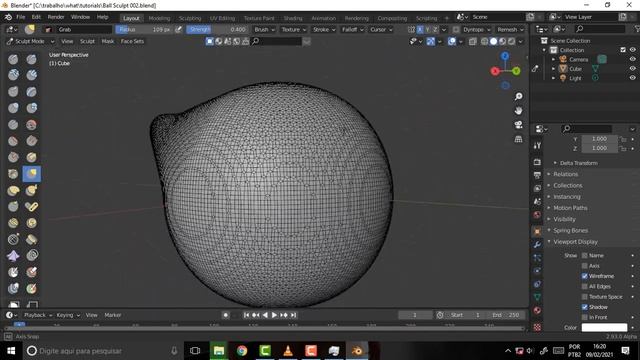
Task: Switch to the Modeling workspace tab
Action: (159, 18)
